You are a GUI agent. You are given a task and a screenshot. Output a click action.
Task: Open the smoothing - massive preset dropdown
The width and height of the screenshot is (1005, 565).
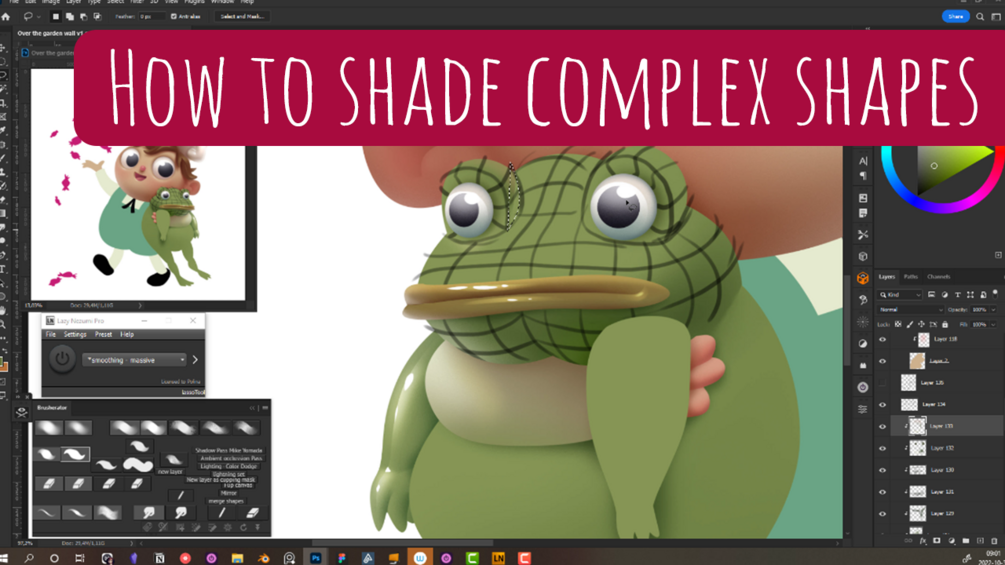(x=135, y=360)
